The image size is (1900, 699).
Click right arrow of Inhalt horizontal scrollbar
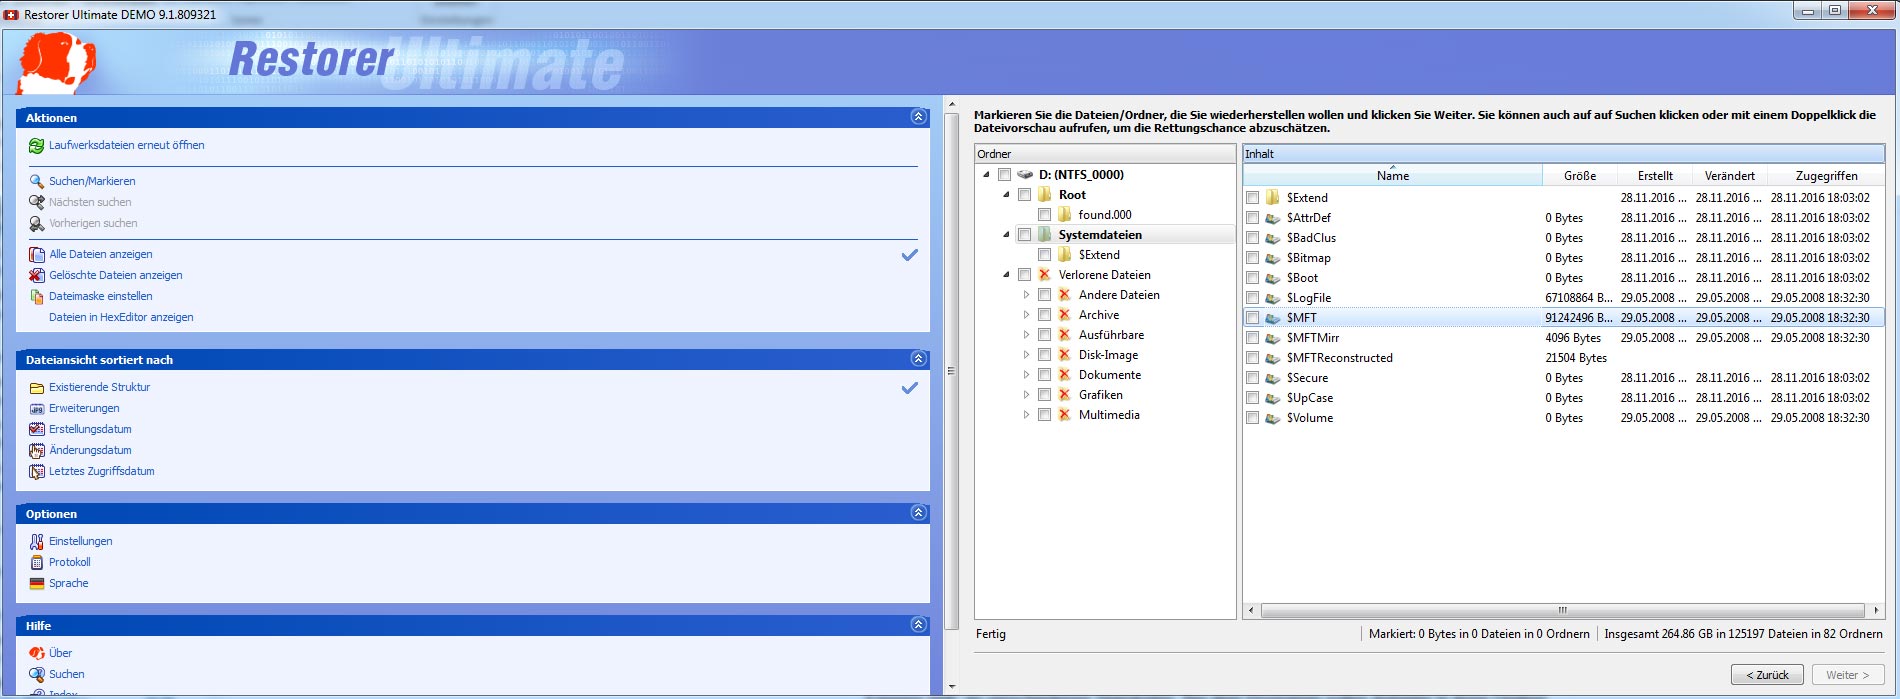[x=1876, y=610]
